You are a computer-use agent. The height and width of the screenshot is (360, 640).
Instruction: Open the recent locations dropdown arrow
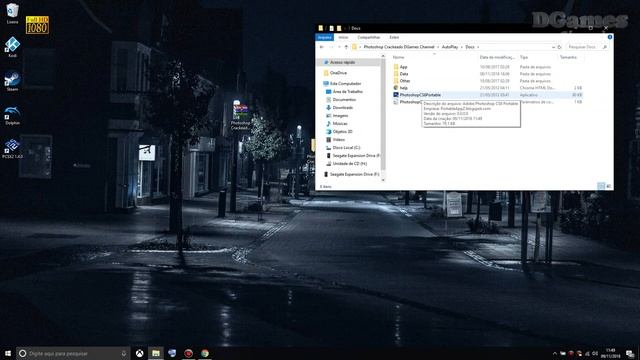tap(338, 47)
